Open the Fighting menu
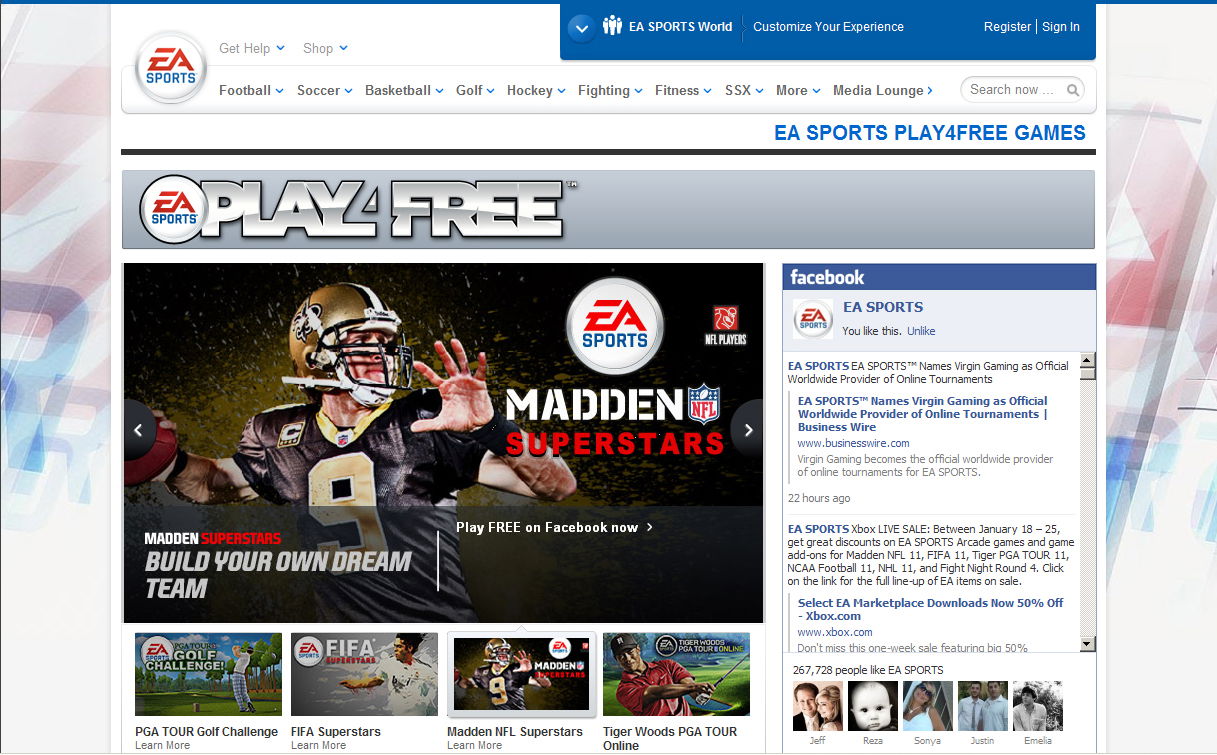The width and height of the screenshot is (1217, 755). (x=610, y=90)
